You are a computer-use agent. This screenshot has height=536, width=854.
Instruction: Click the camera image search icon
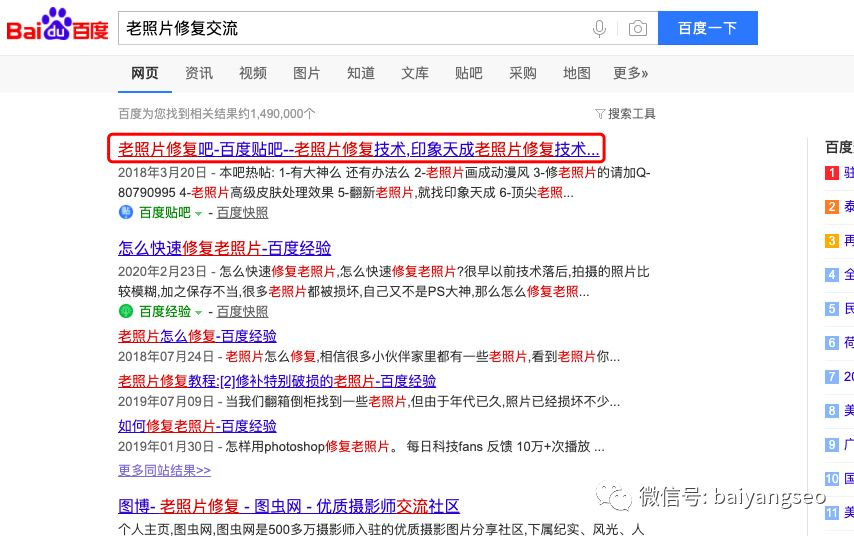tap(637, 29)
